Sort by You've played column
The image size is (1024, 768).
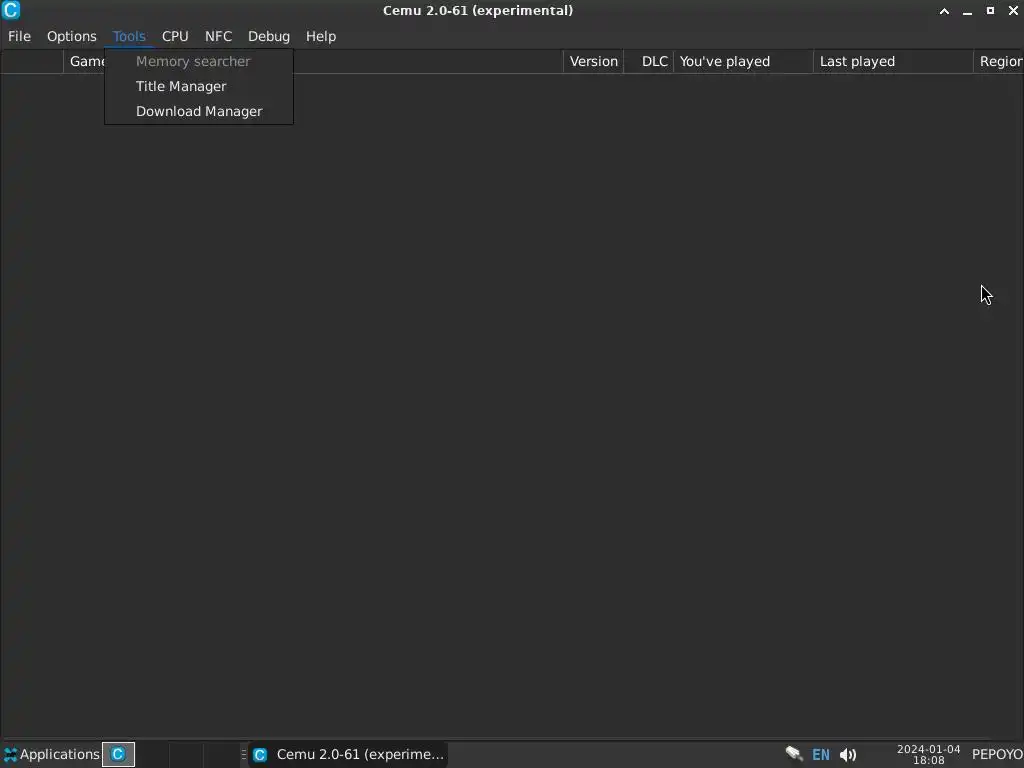[x=743, y=61]
